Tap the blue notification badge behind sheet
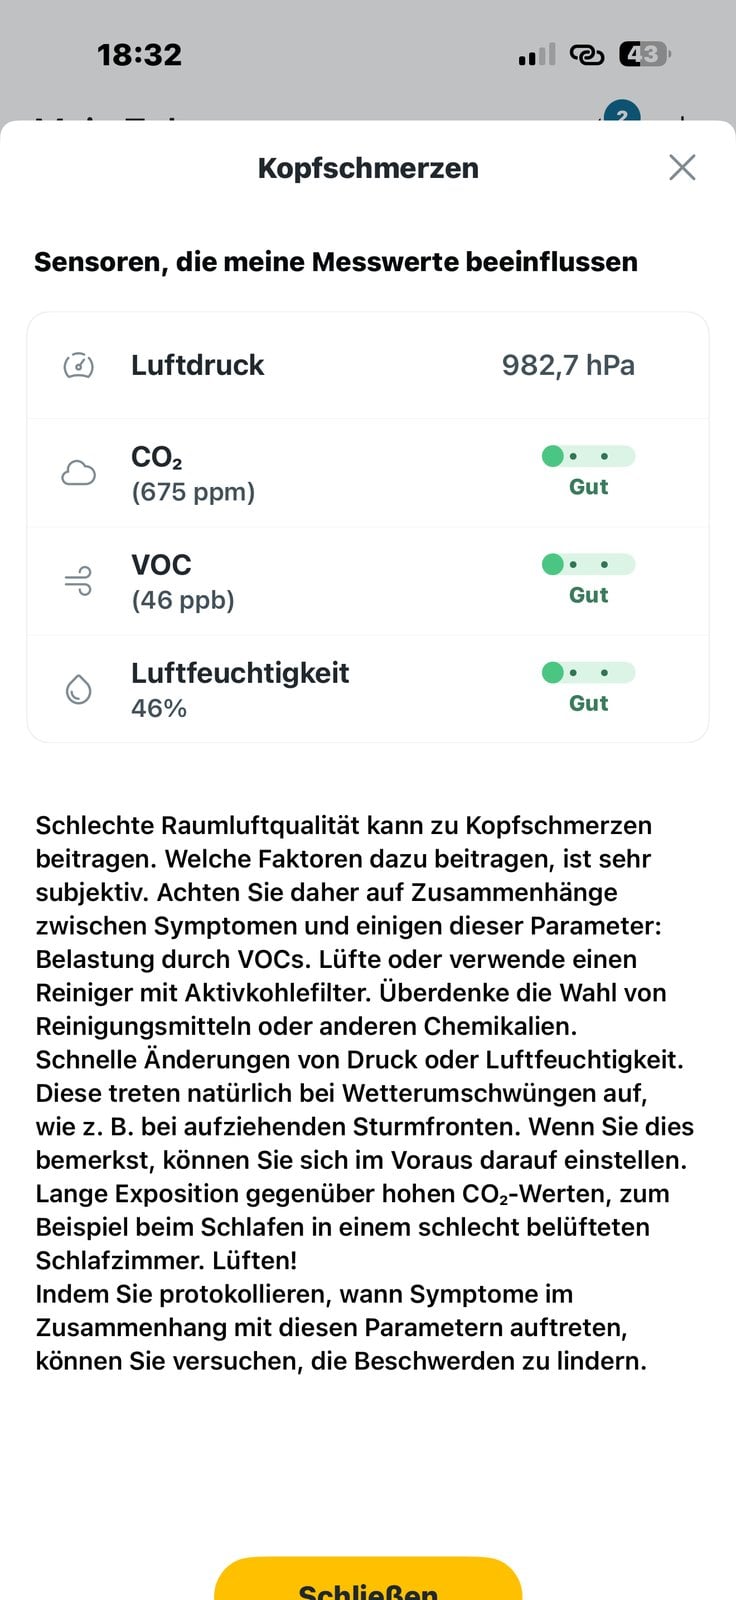736x1600 pixels. pos(622,112)
